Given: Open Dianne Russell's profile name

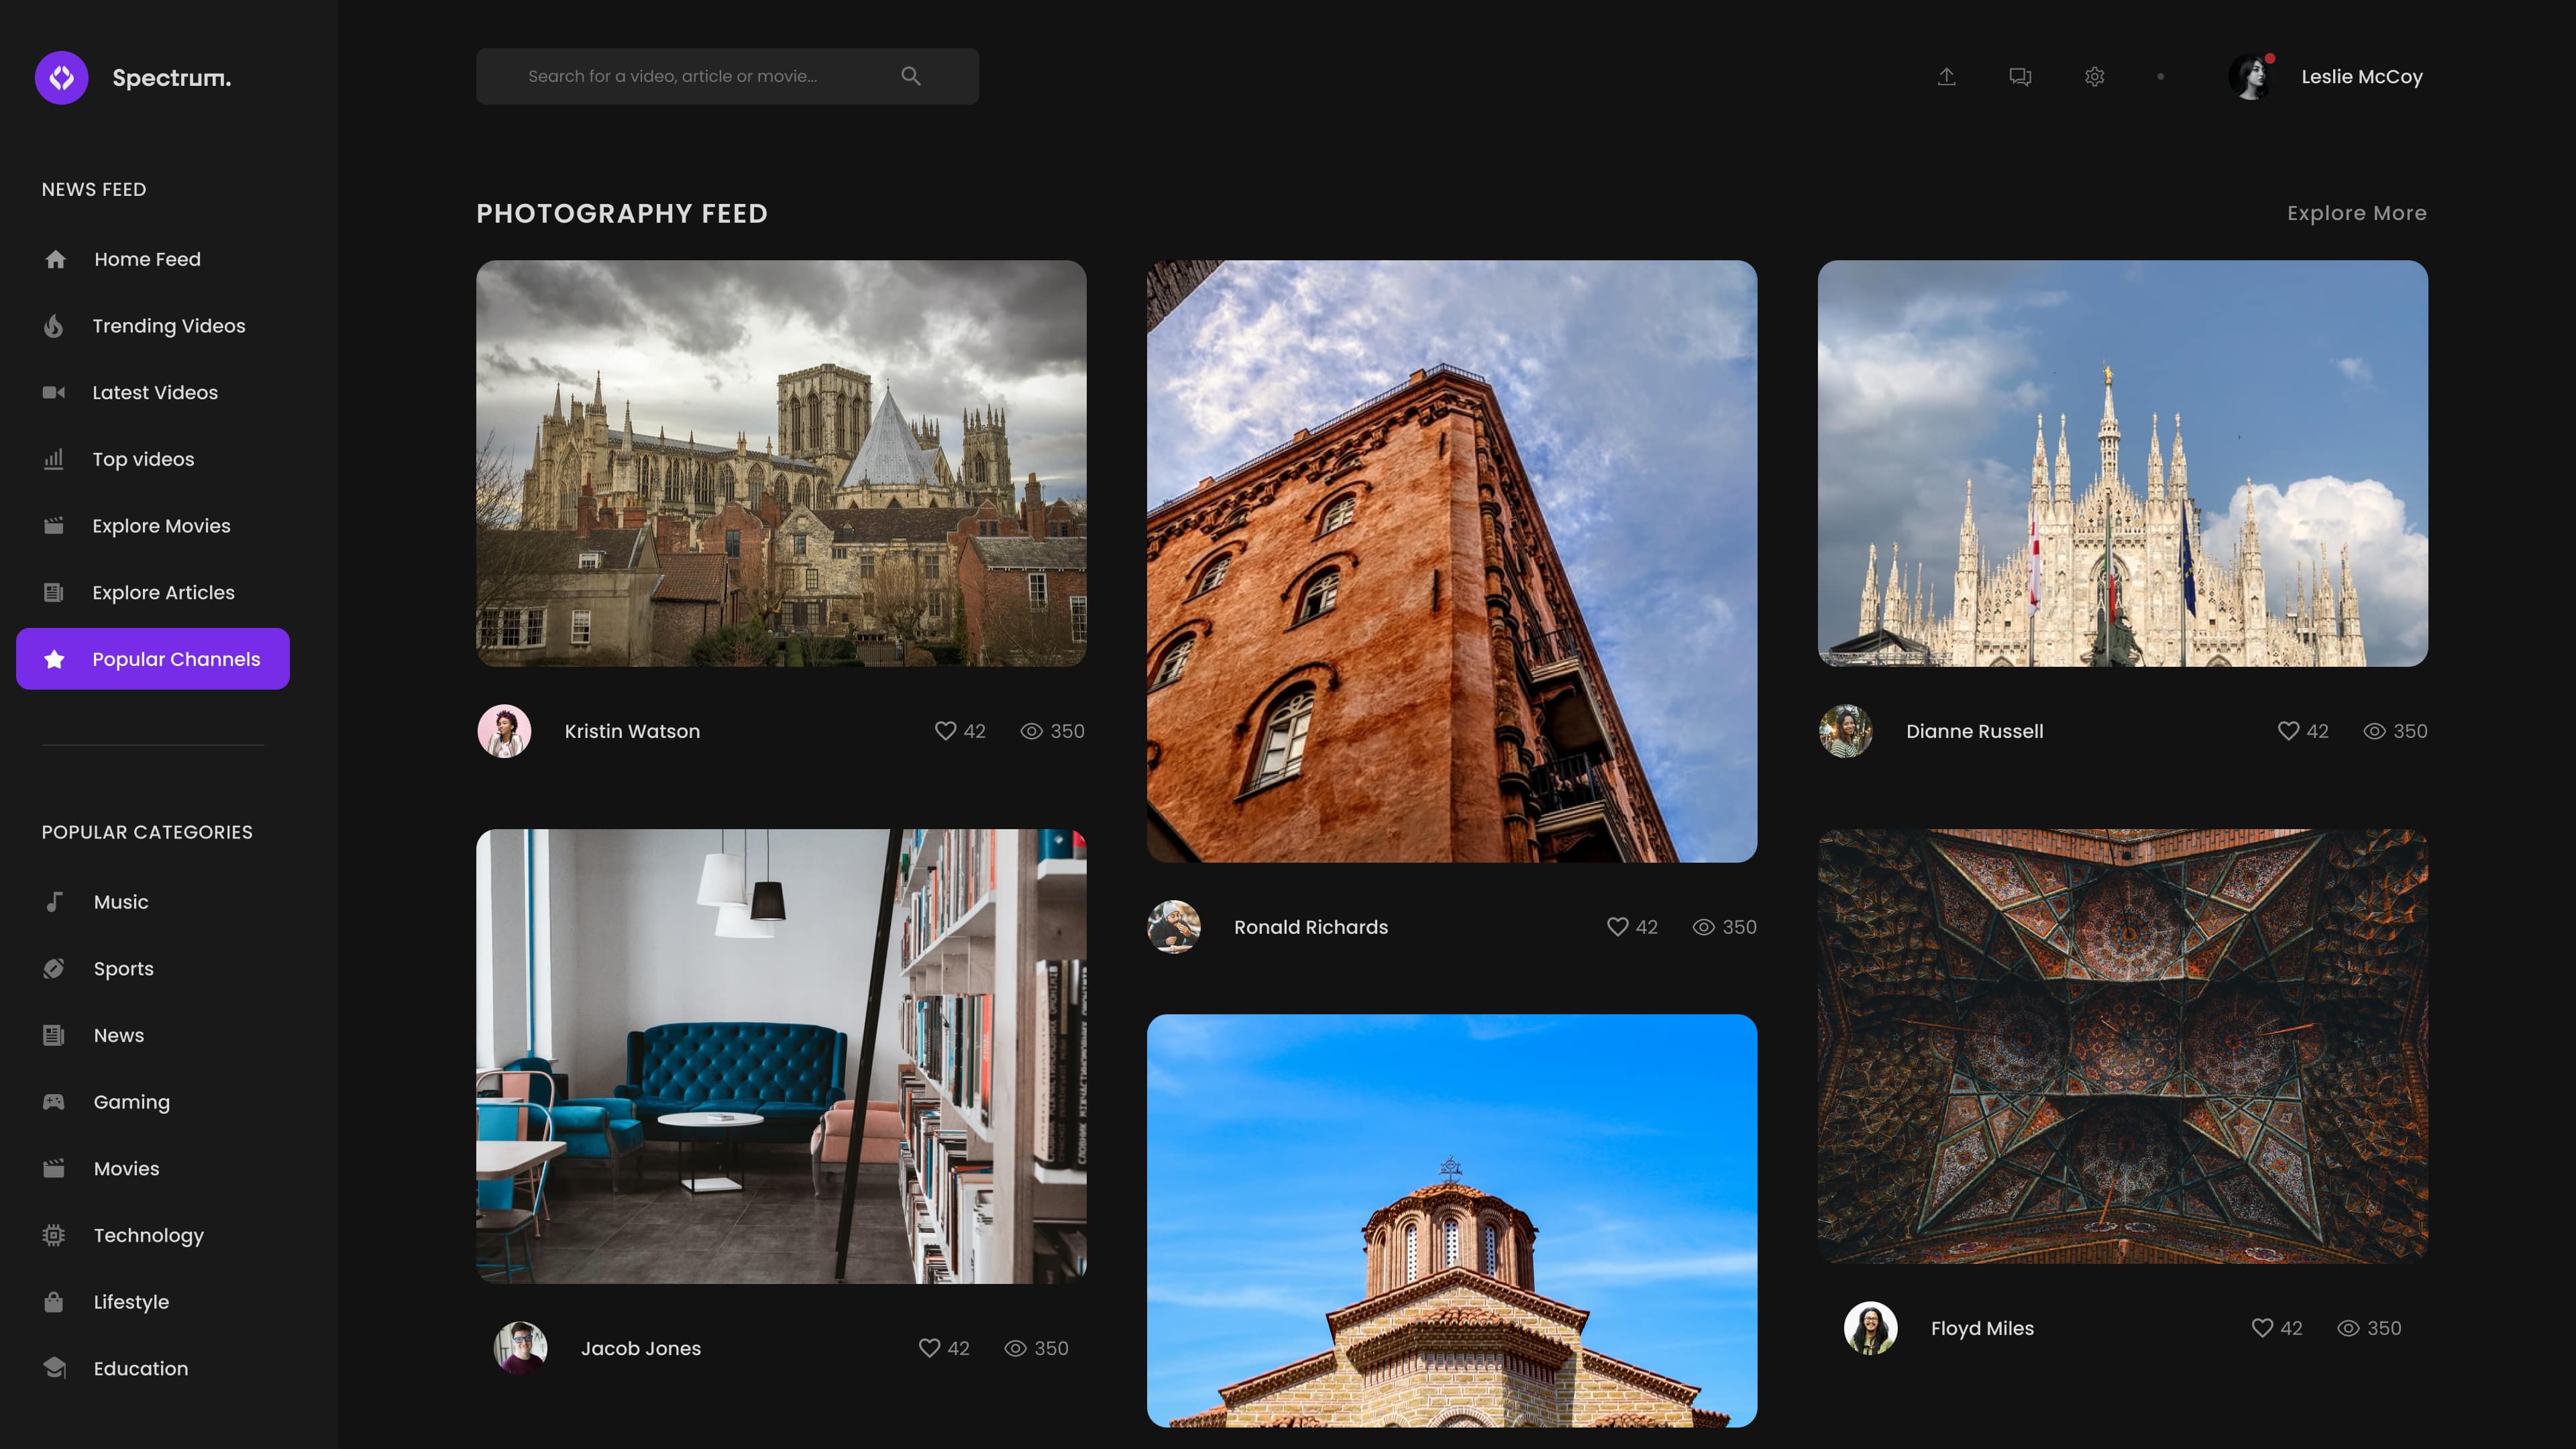Looking at the screenshot, I should click(1974, 731).
